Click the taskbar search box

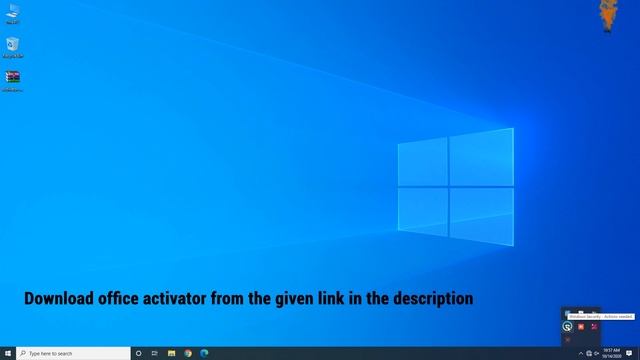coord(73,353)
